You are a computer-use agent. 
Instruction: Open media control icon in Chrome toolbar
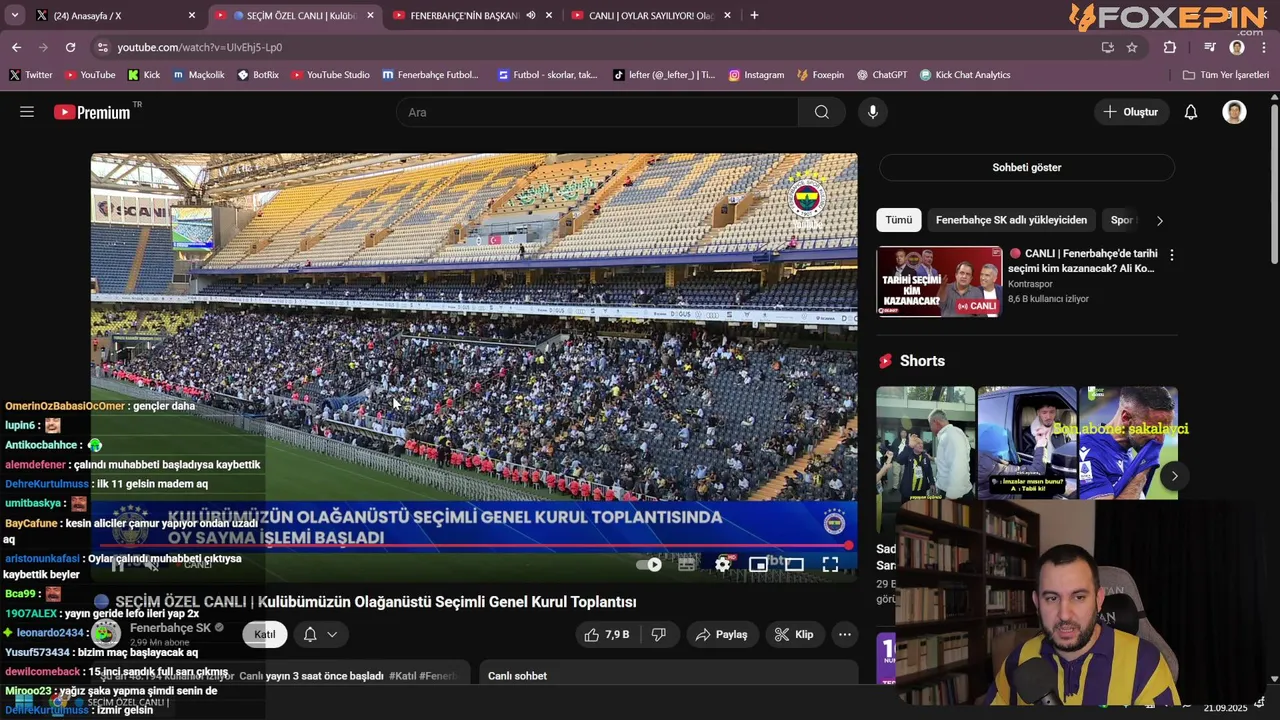[x=1209, y=47]
